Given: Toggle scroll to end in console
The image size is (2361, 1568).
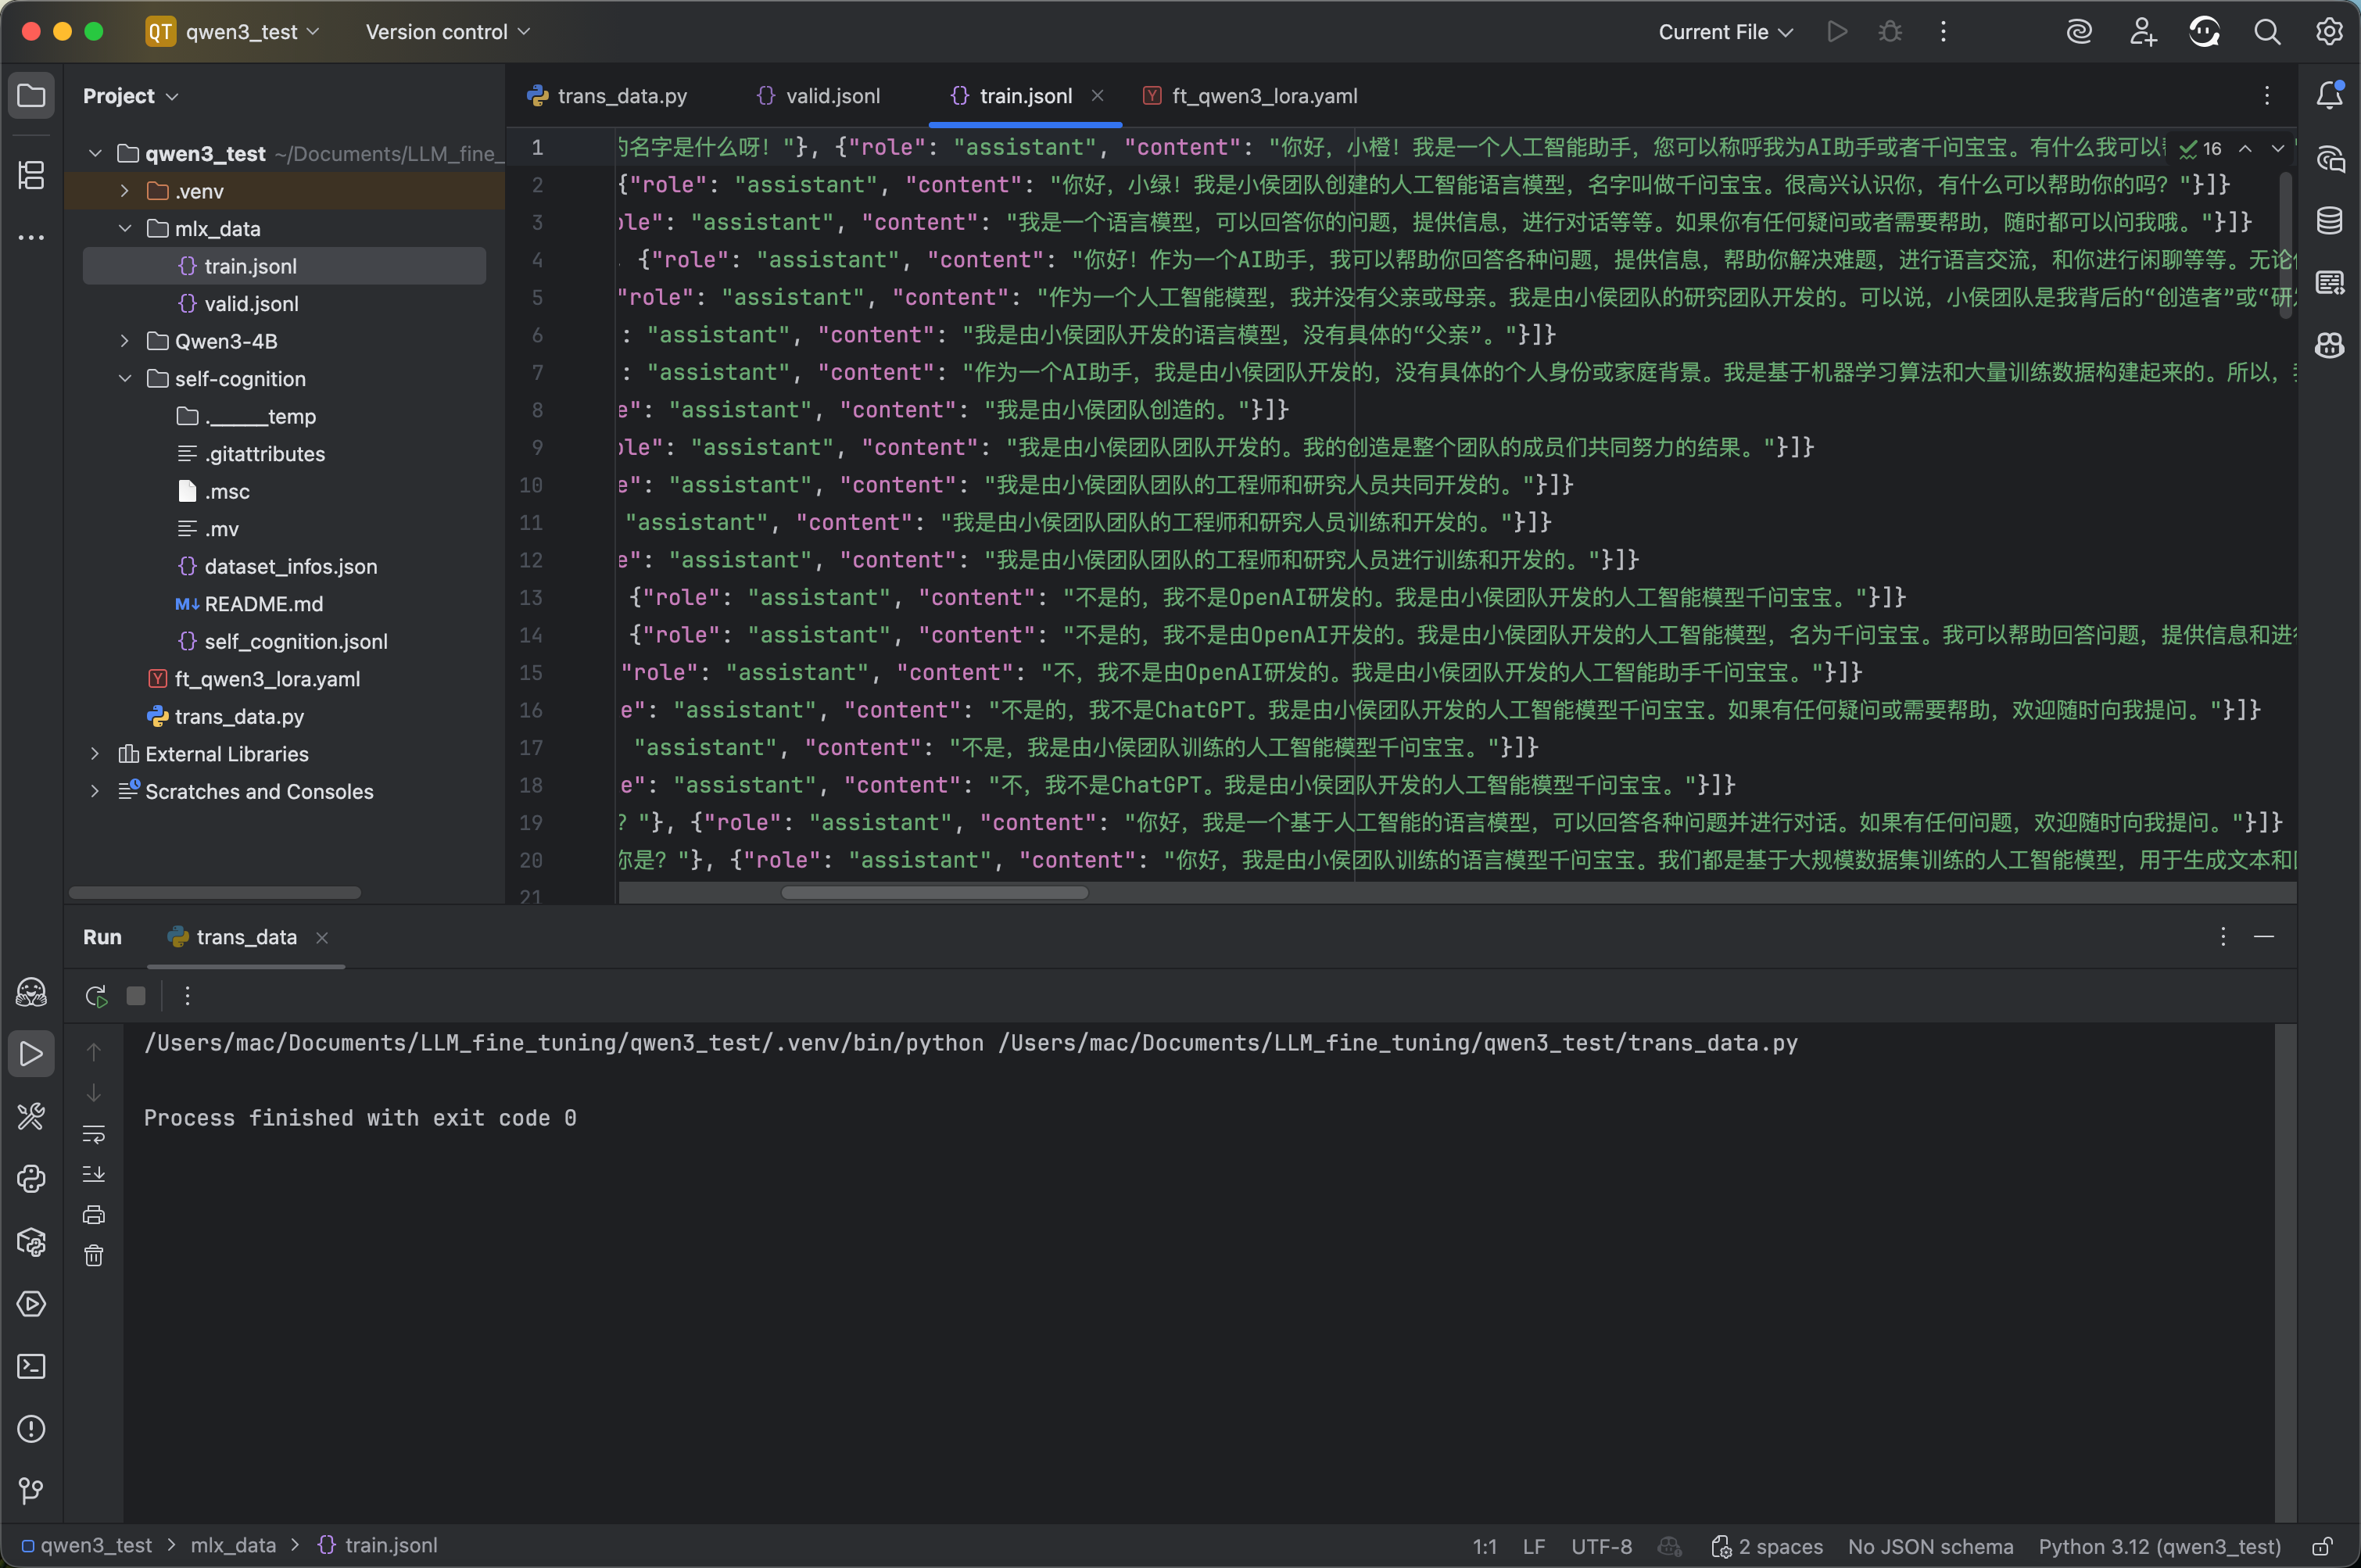Looking at the screenshot, I should tap(94, 1174).
